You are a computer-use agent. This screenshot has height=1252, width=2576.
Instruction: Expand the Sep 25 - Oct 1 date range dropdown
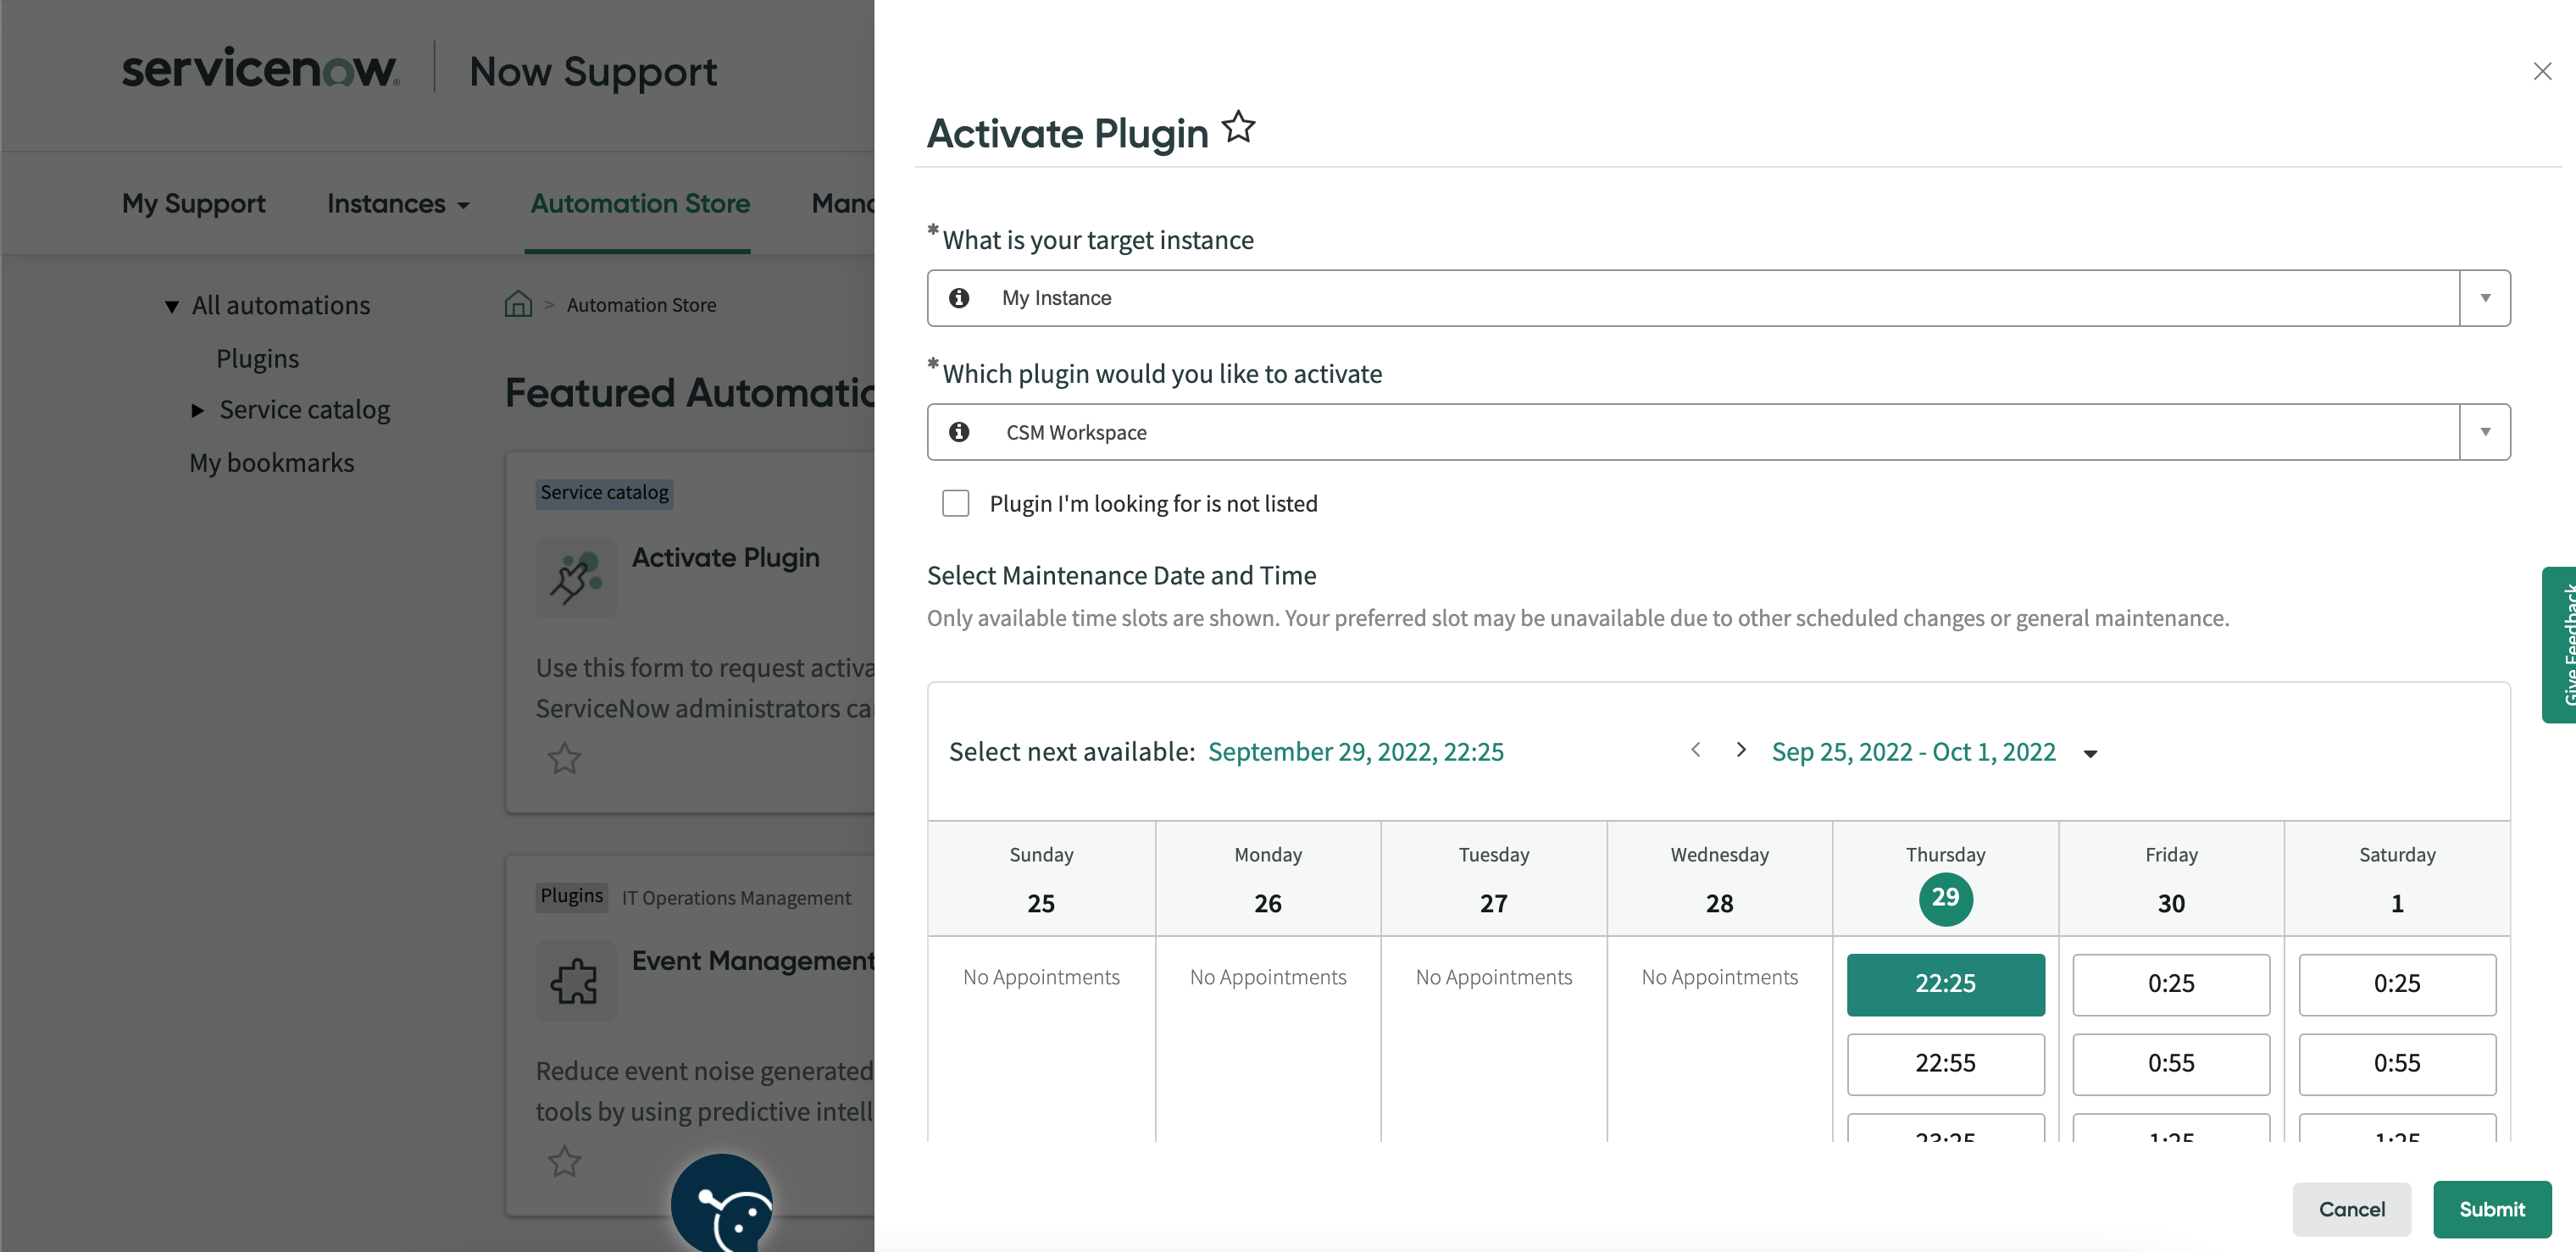(x=2090, y=754)
